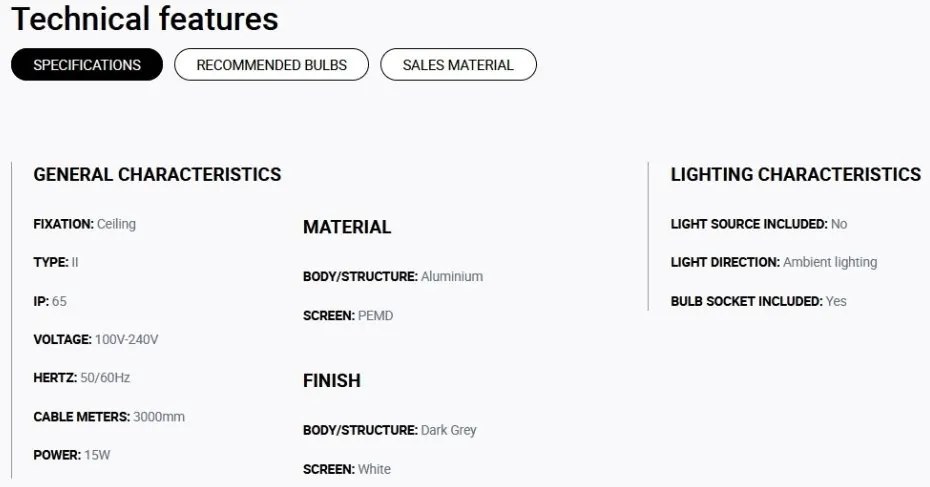The height and width of the screenshot is (487, 930).
Task: Click the FINISH section heading
Action: click(x=332, y=380)
